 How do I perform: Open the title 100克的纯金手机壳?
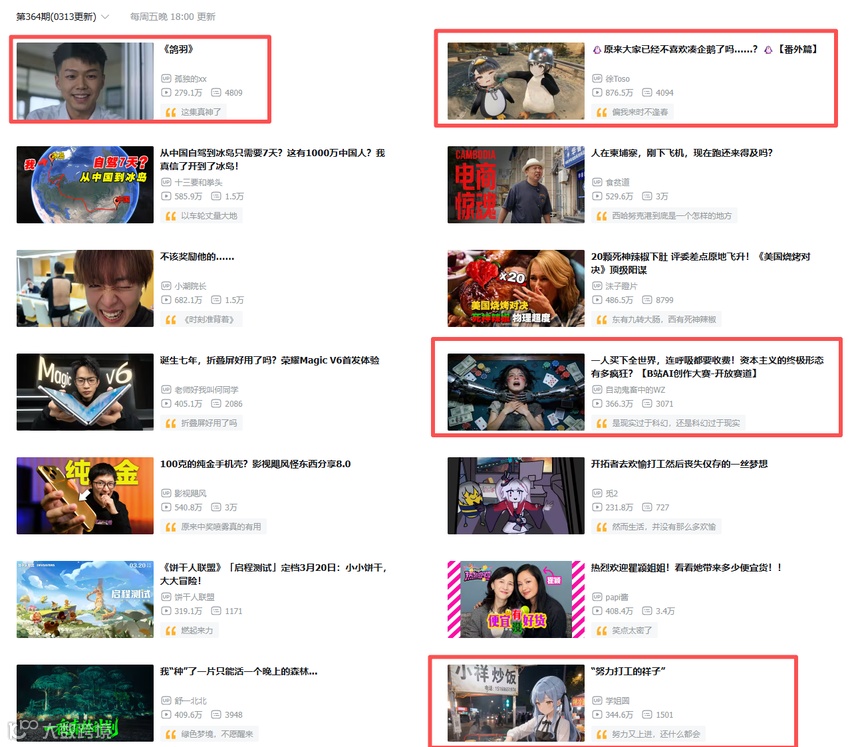tap(255, 464)
